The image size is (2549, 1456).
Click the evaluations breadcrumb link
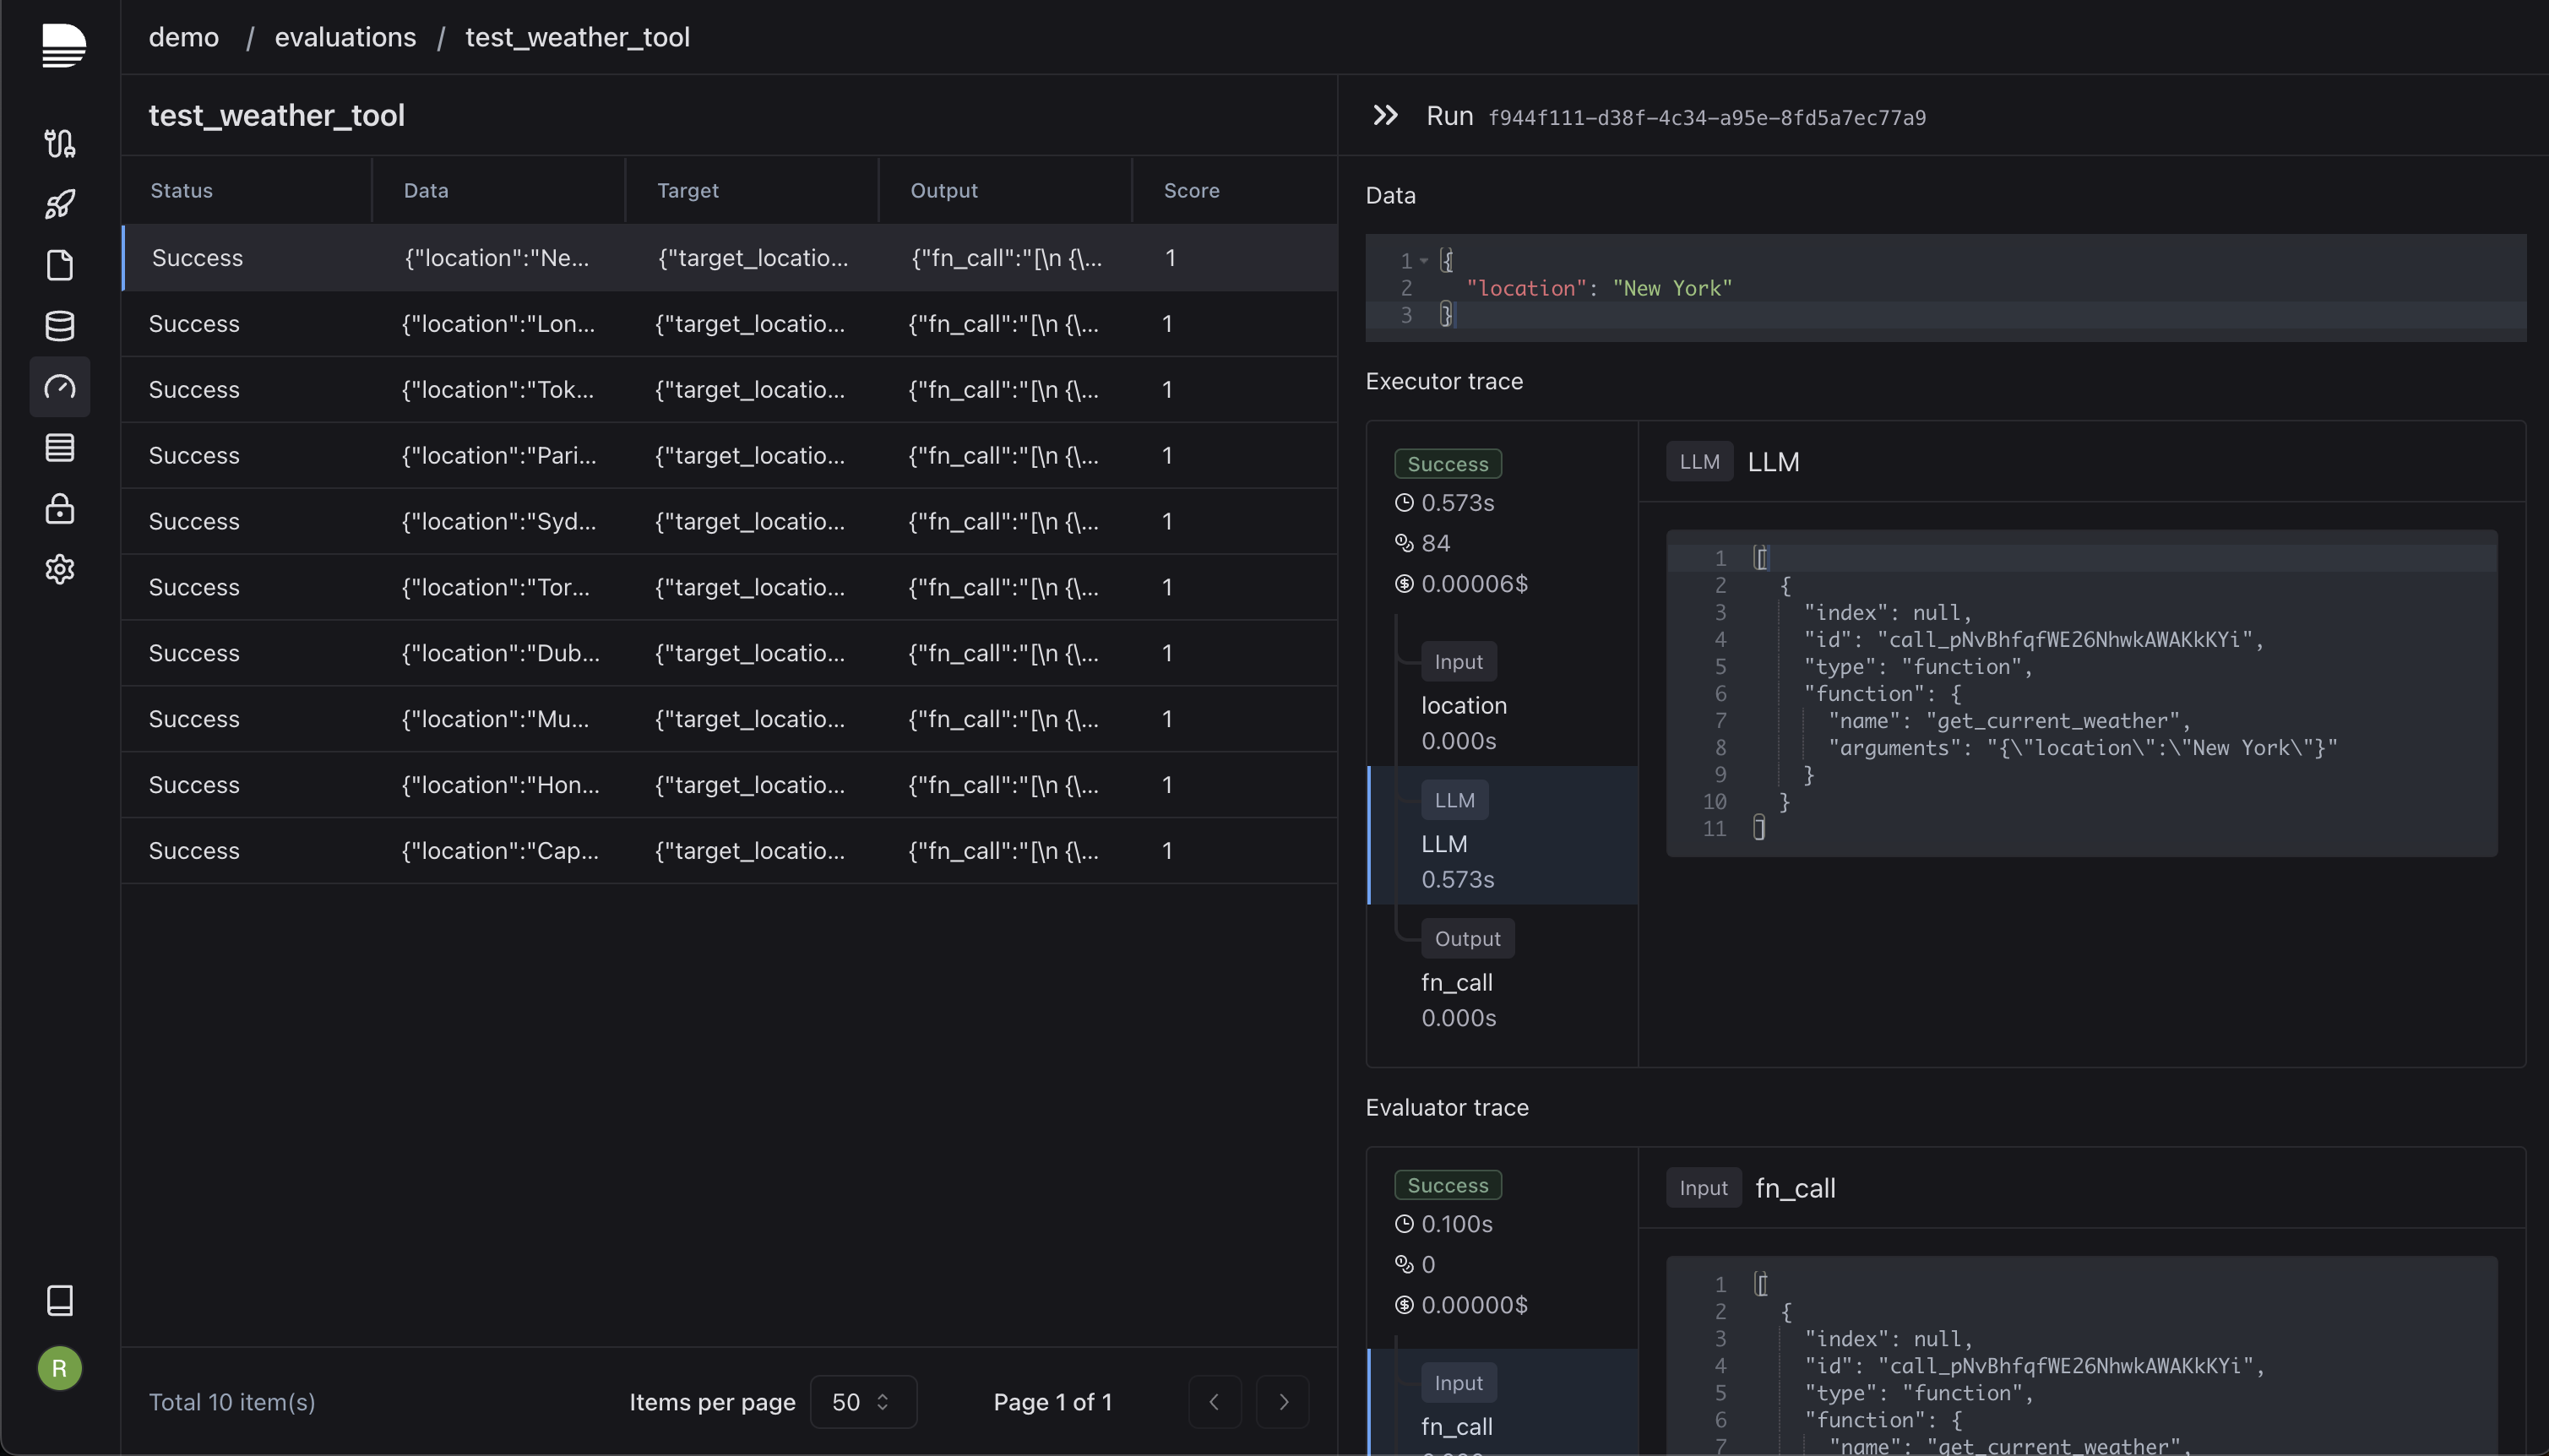click(x=345, y=37)
